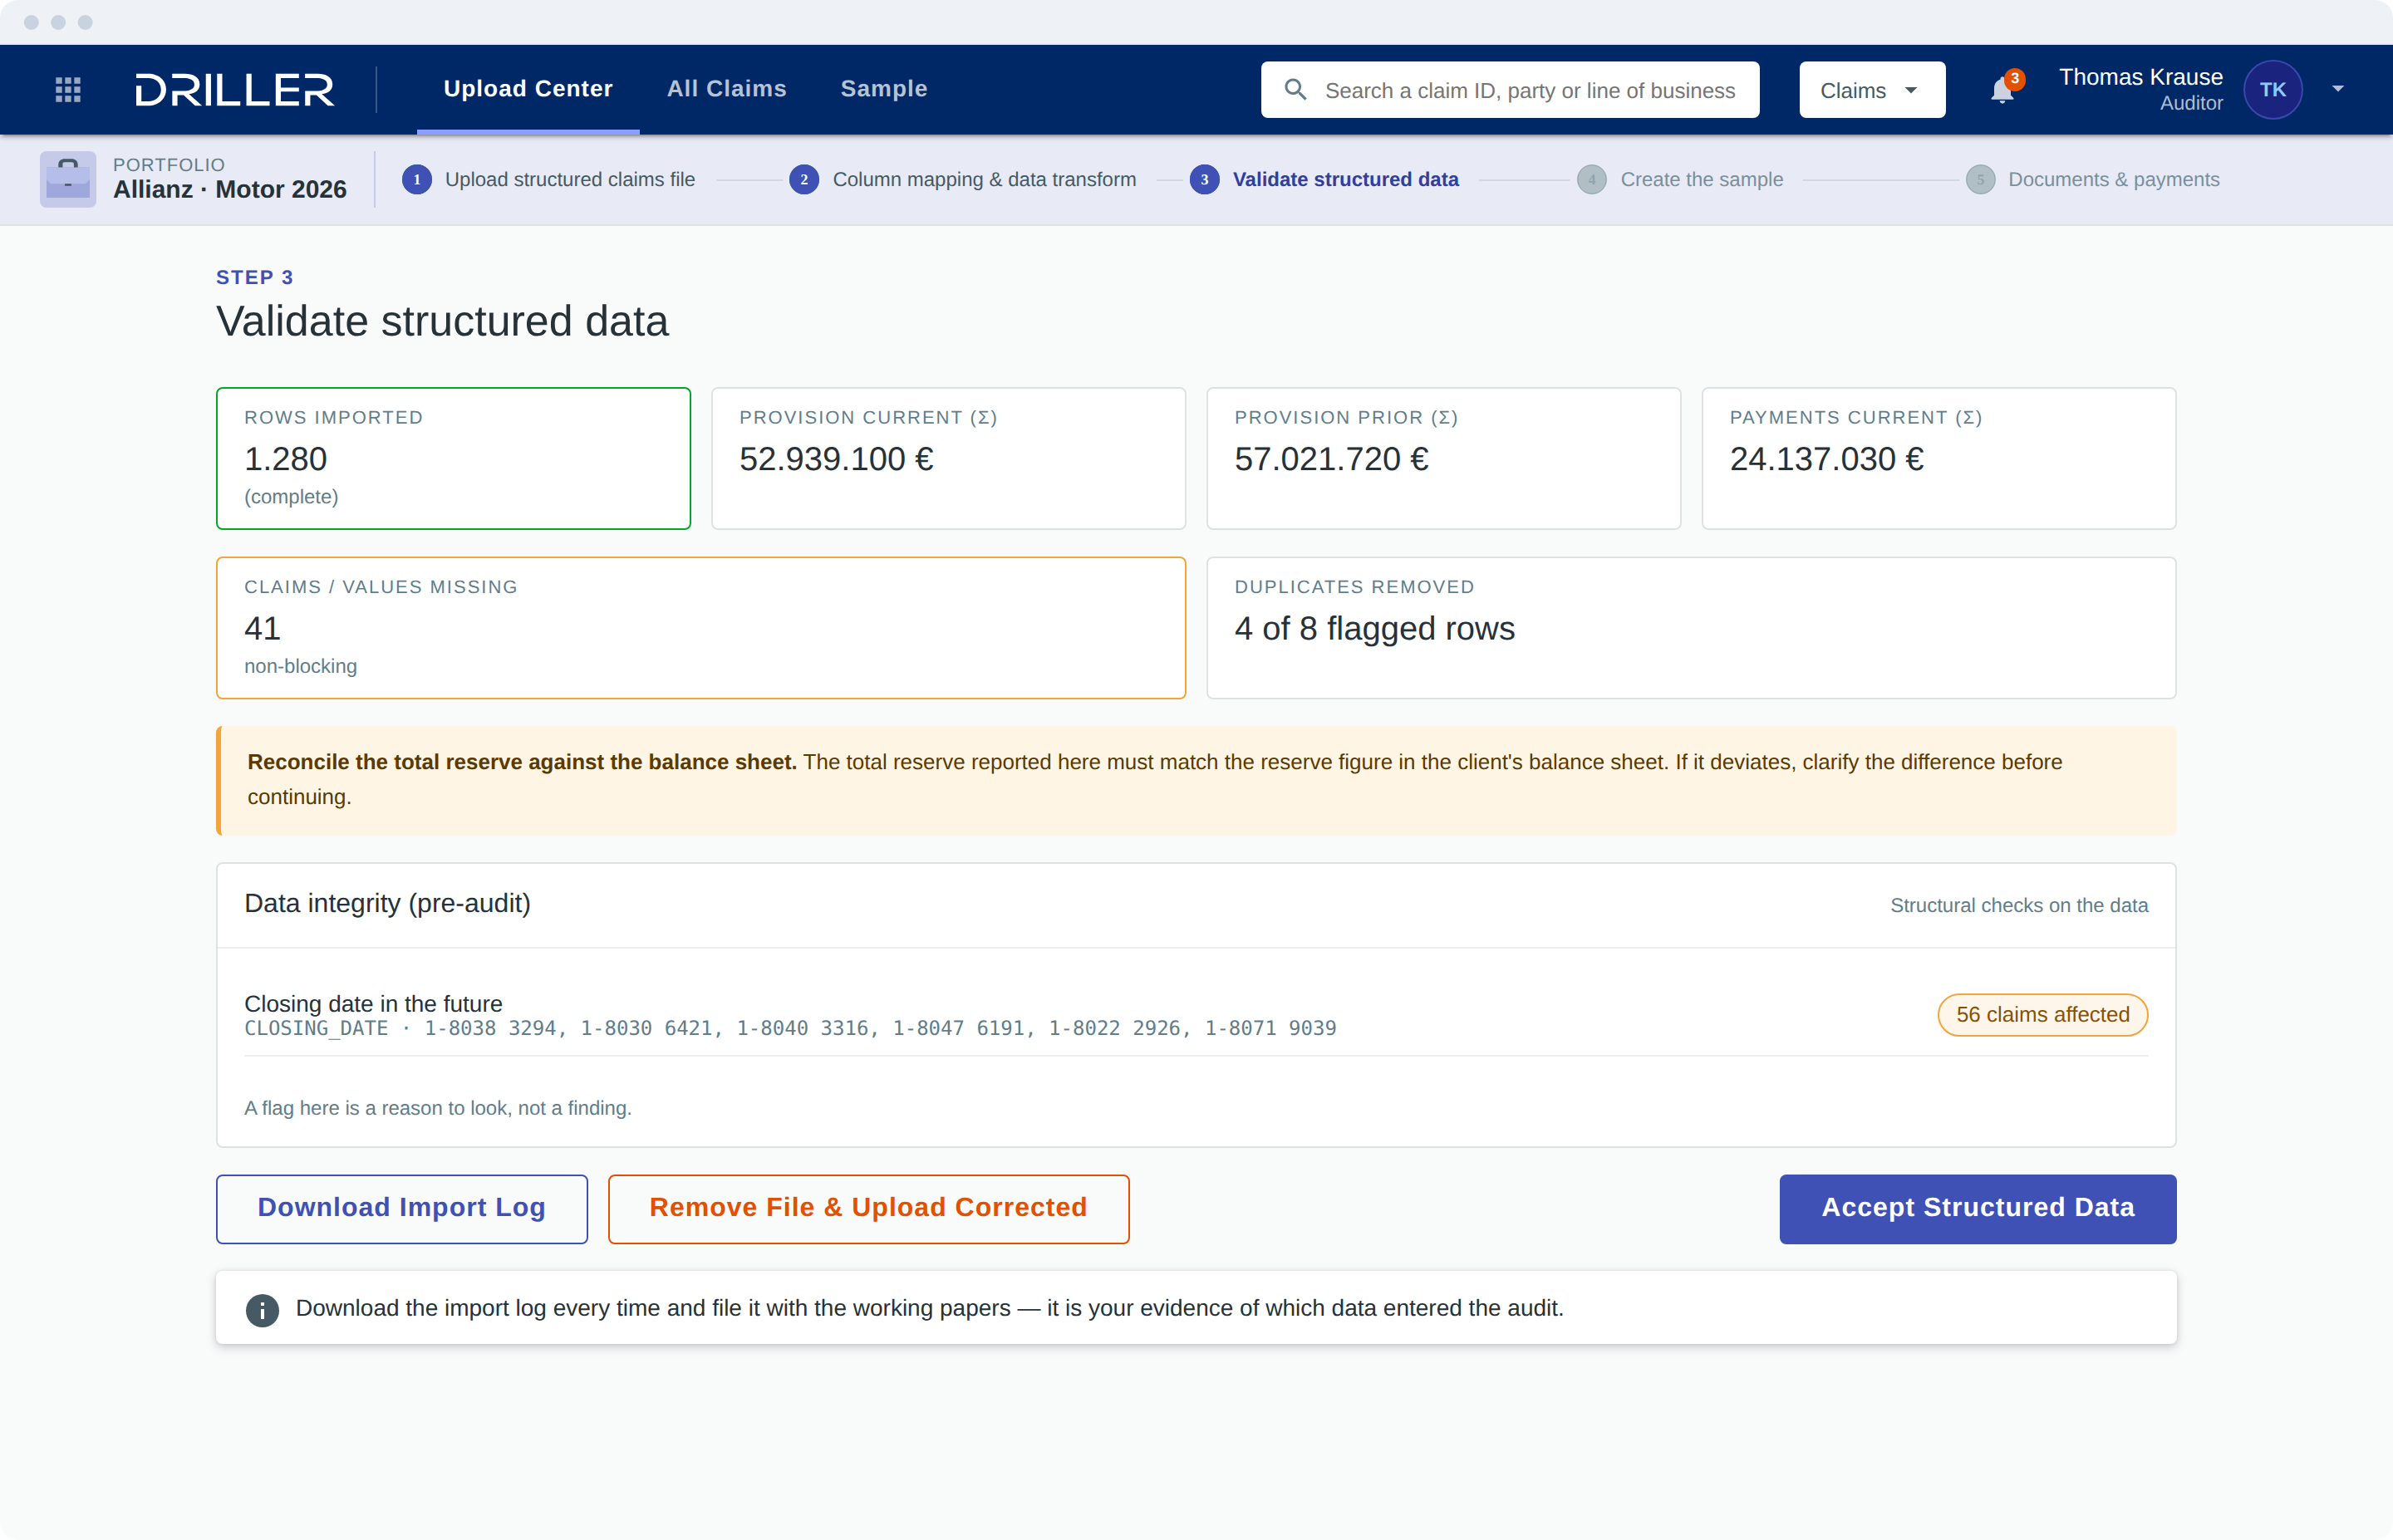Open the apps grid menu icon

coord(68,90)
